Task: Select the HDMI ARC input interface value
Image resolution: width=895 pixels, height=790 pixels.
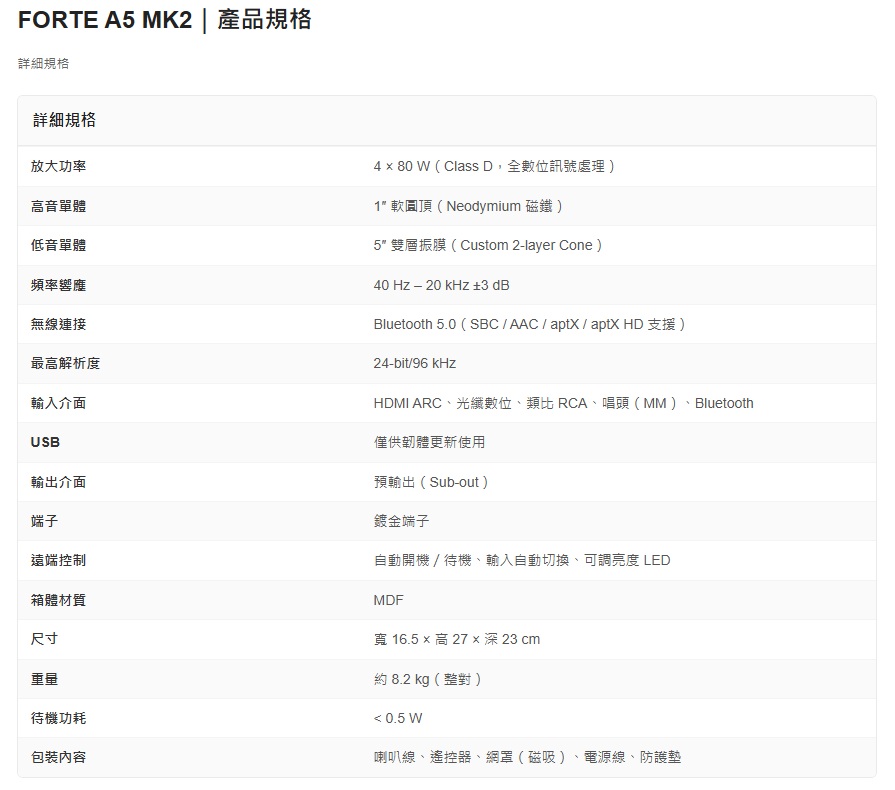Action: tap(563, 403)
